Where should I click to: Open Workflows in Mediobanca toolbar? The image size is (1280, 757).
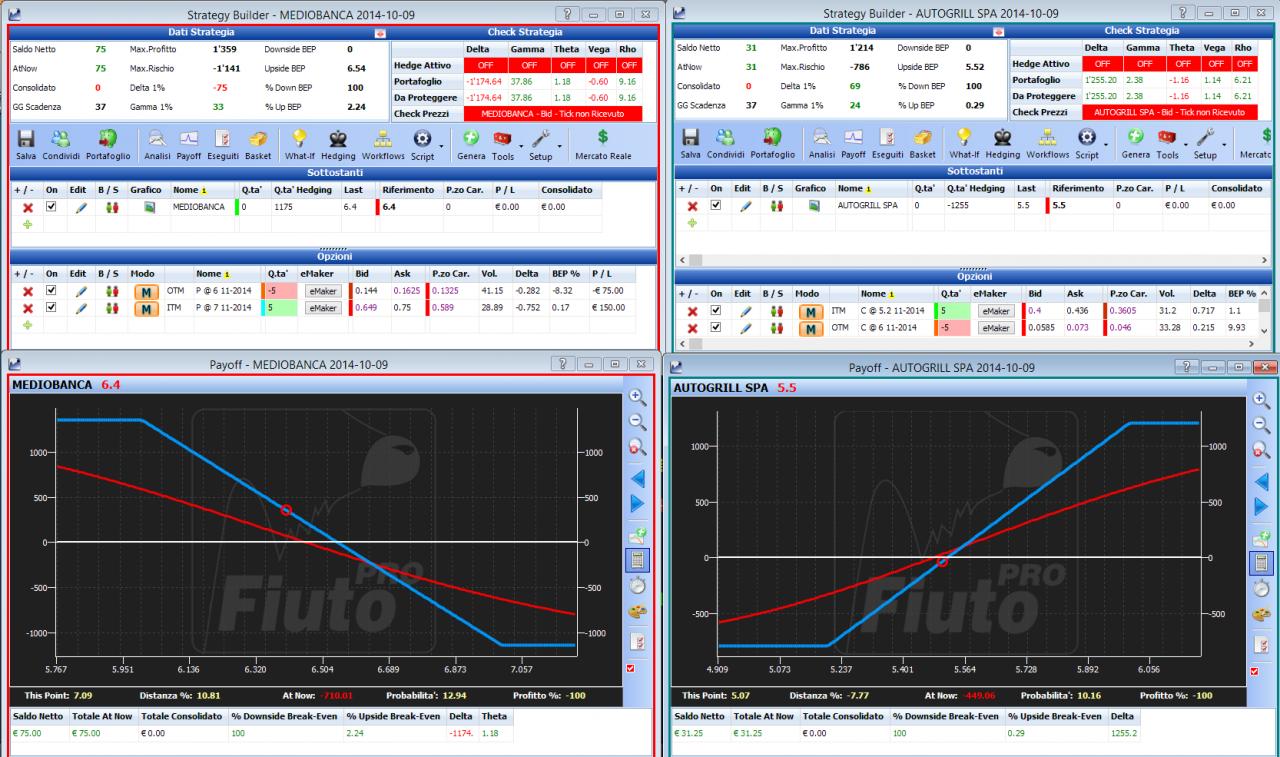click(x=383, y=144)
